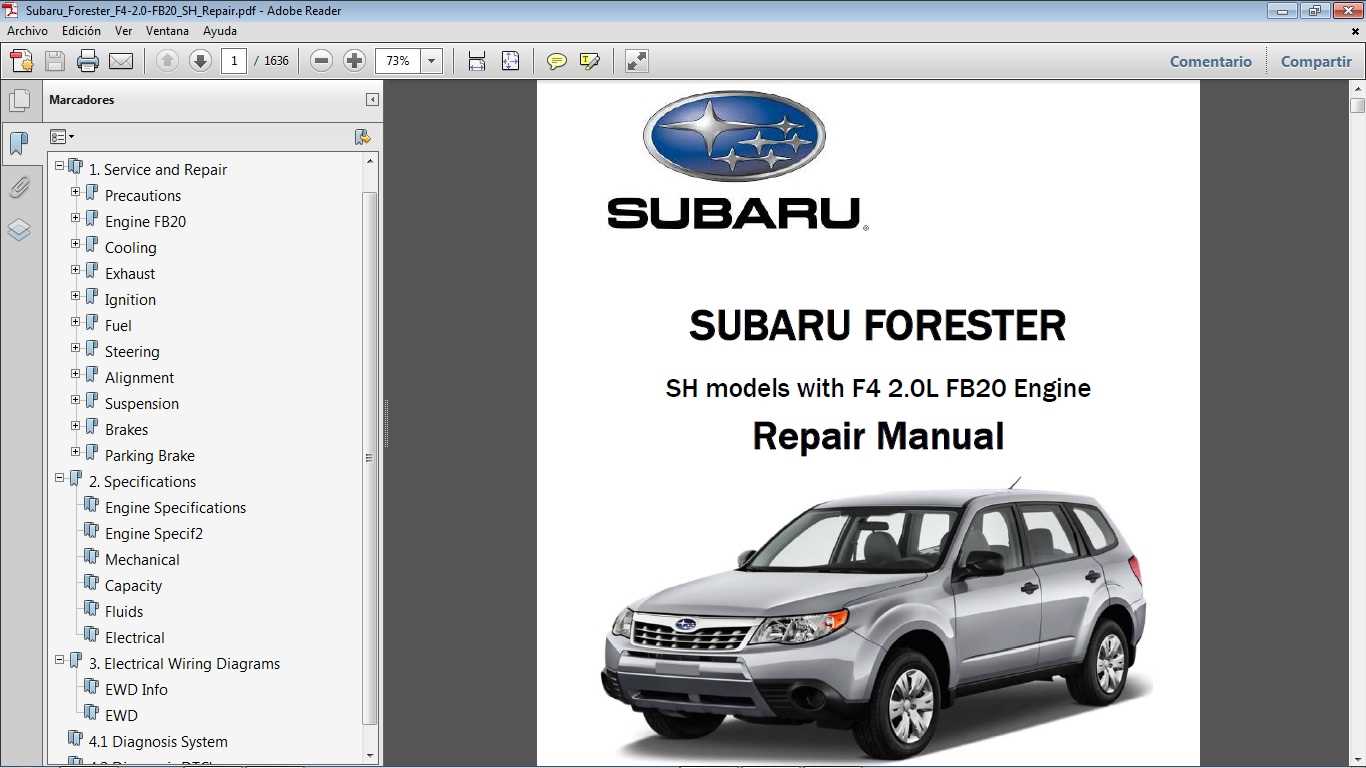Select the Alignment bookmark
The width and height of the screenshot is (1366, 768).
pyautogui.click(x=139, y=377)
